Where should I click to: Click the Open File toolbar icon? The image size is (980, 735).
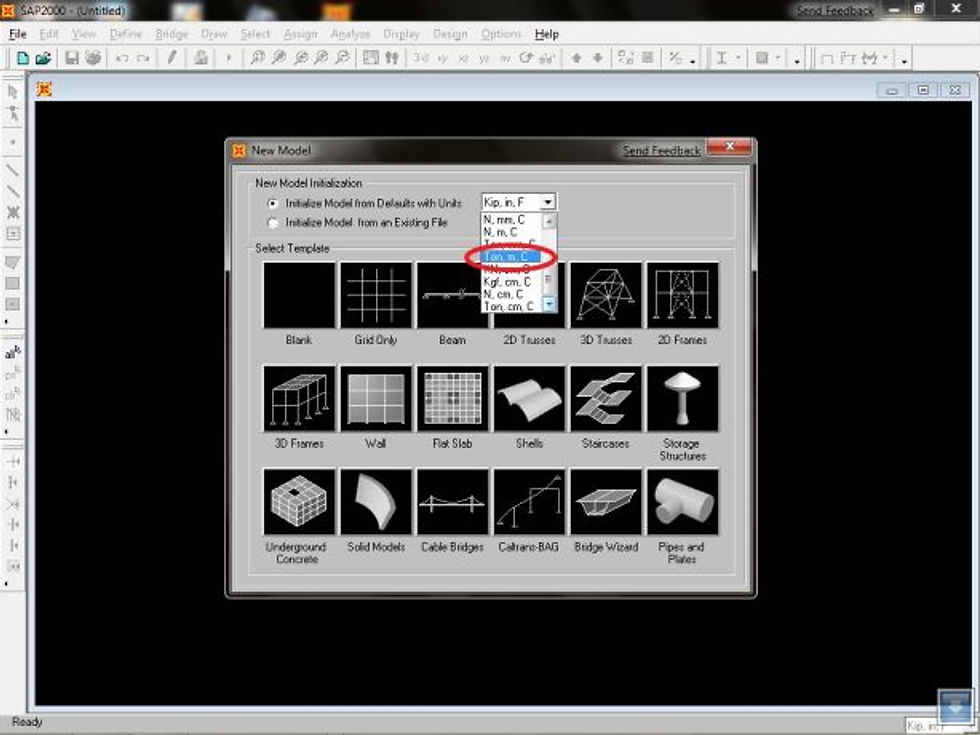[x=43, y=58]
